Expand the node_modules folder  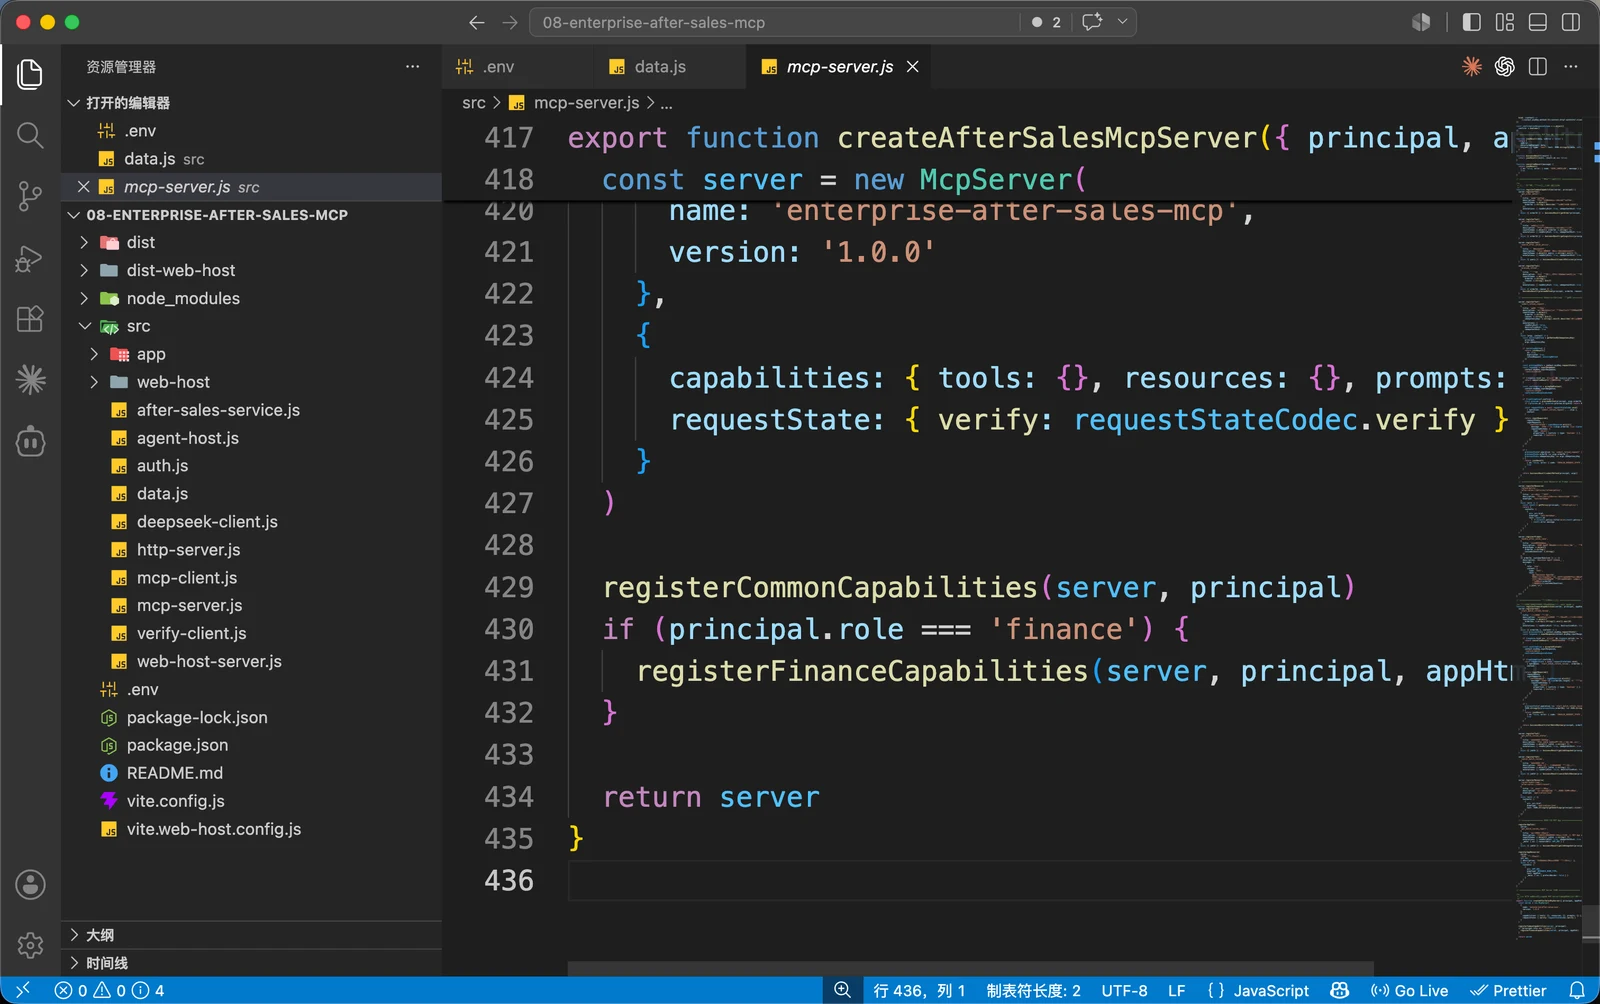tap(84, 298)
